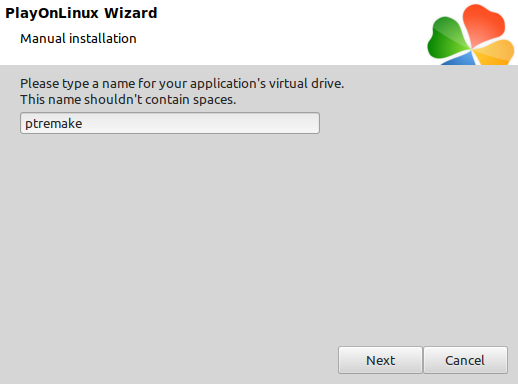
Task: Click the yellow leaf of the logo
Action: pos(496,52)
